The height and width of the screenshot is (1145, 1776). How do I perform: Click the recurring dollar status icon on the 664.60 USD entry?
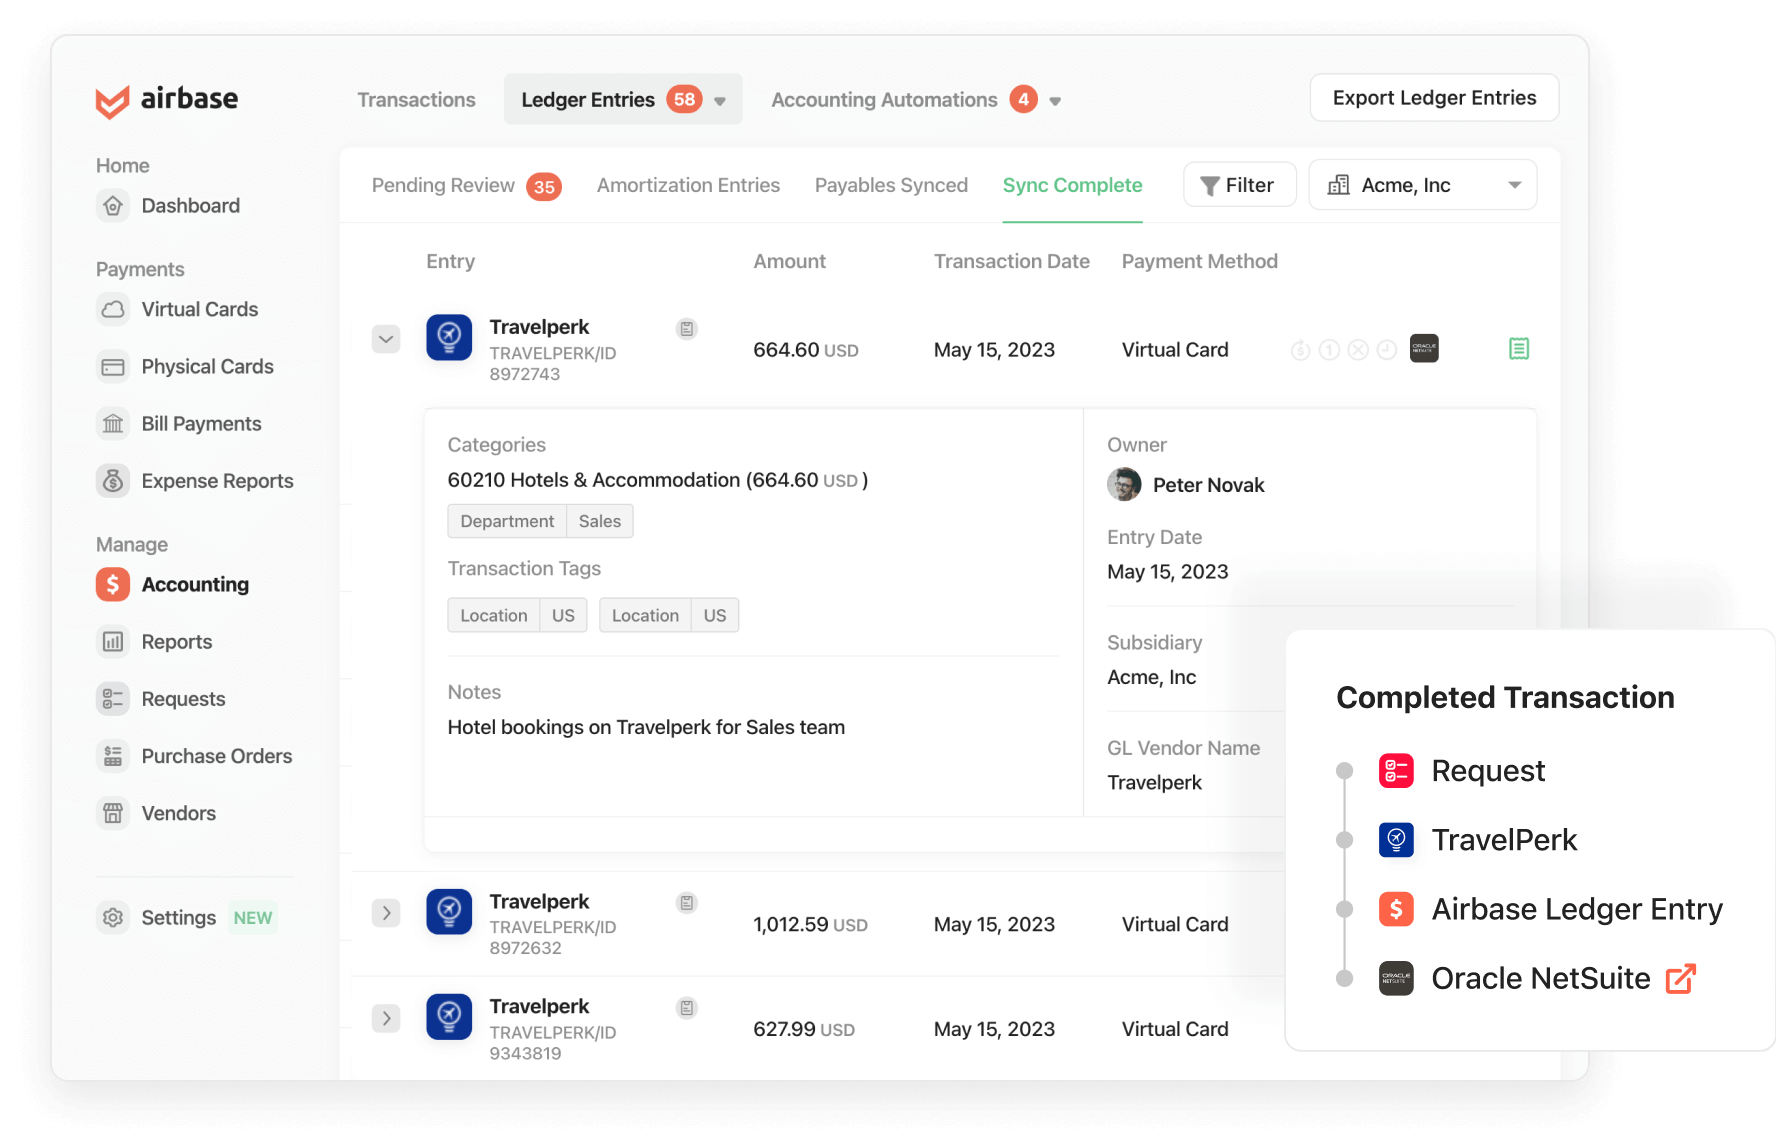pos(1301,350)
